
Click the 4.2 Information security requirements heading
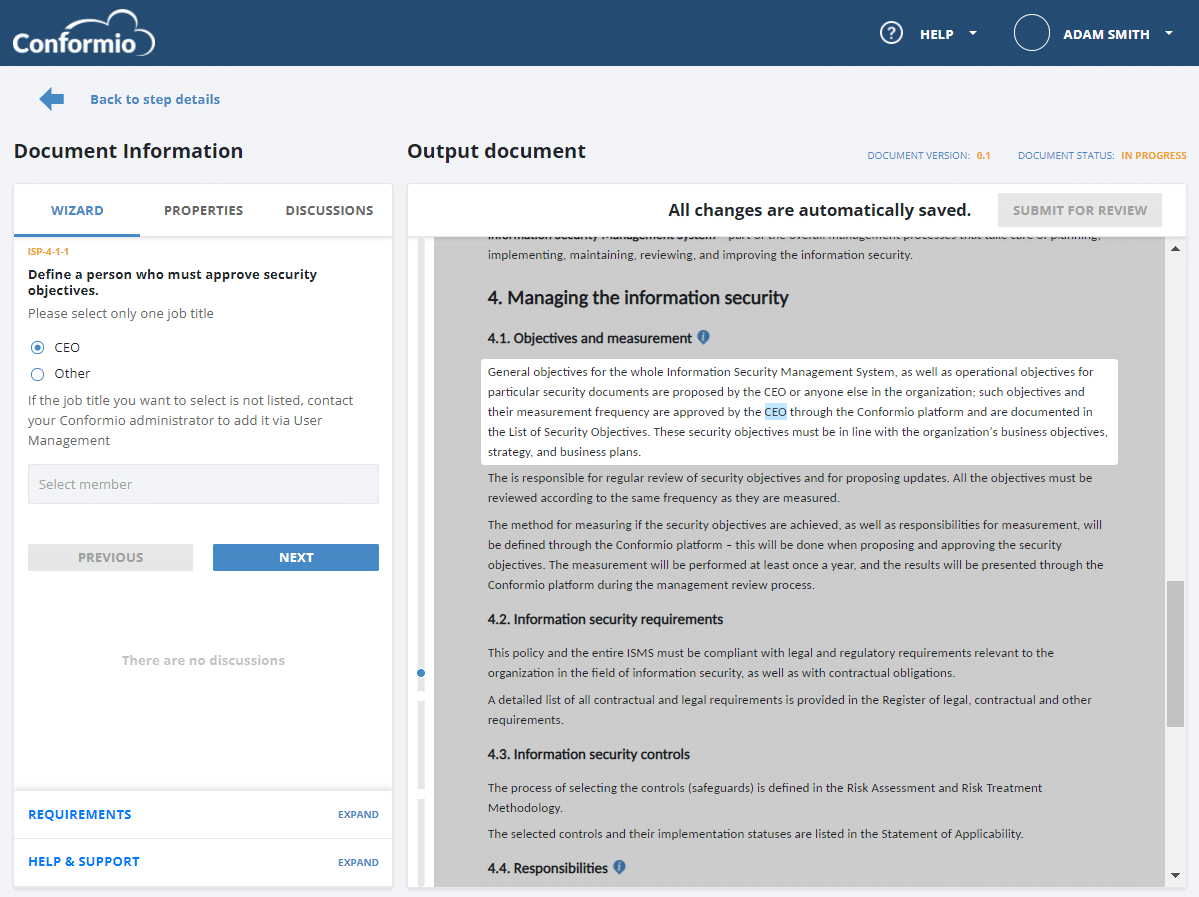pyautogui.click(x=606, y=619)
